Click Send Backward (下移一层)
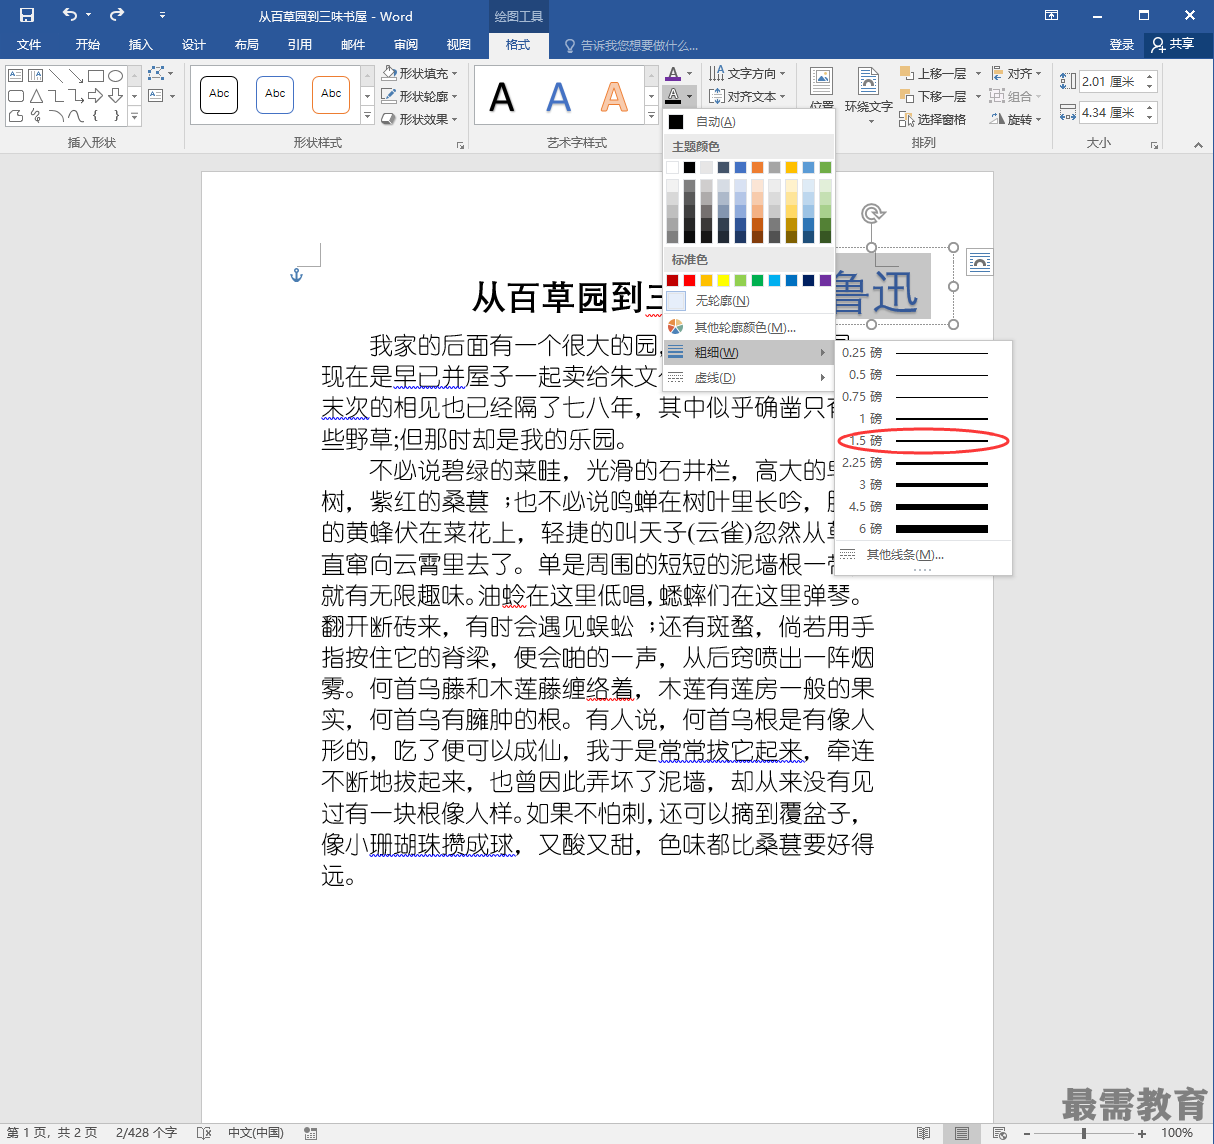This screenshot has height=1144, width=1214. pyautogui.click(x=932, y=96)
